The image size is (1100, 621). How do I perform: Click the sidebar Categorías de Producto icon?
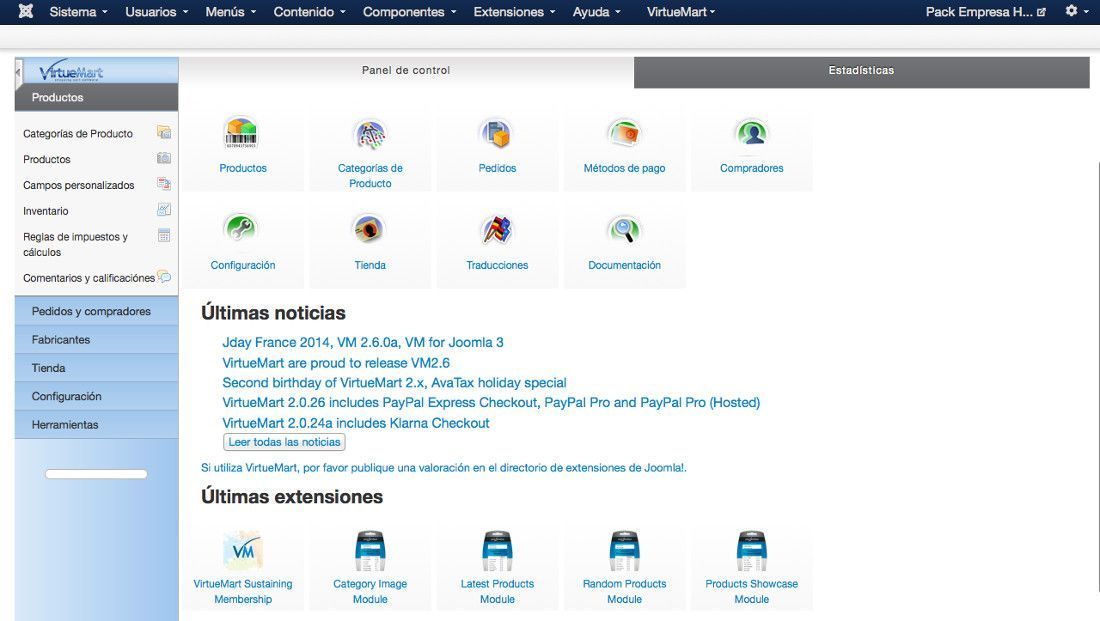[x=164, y=132]
